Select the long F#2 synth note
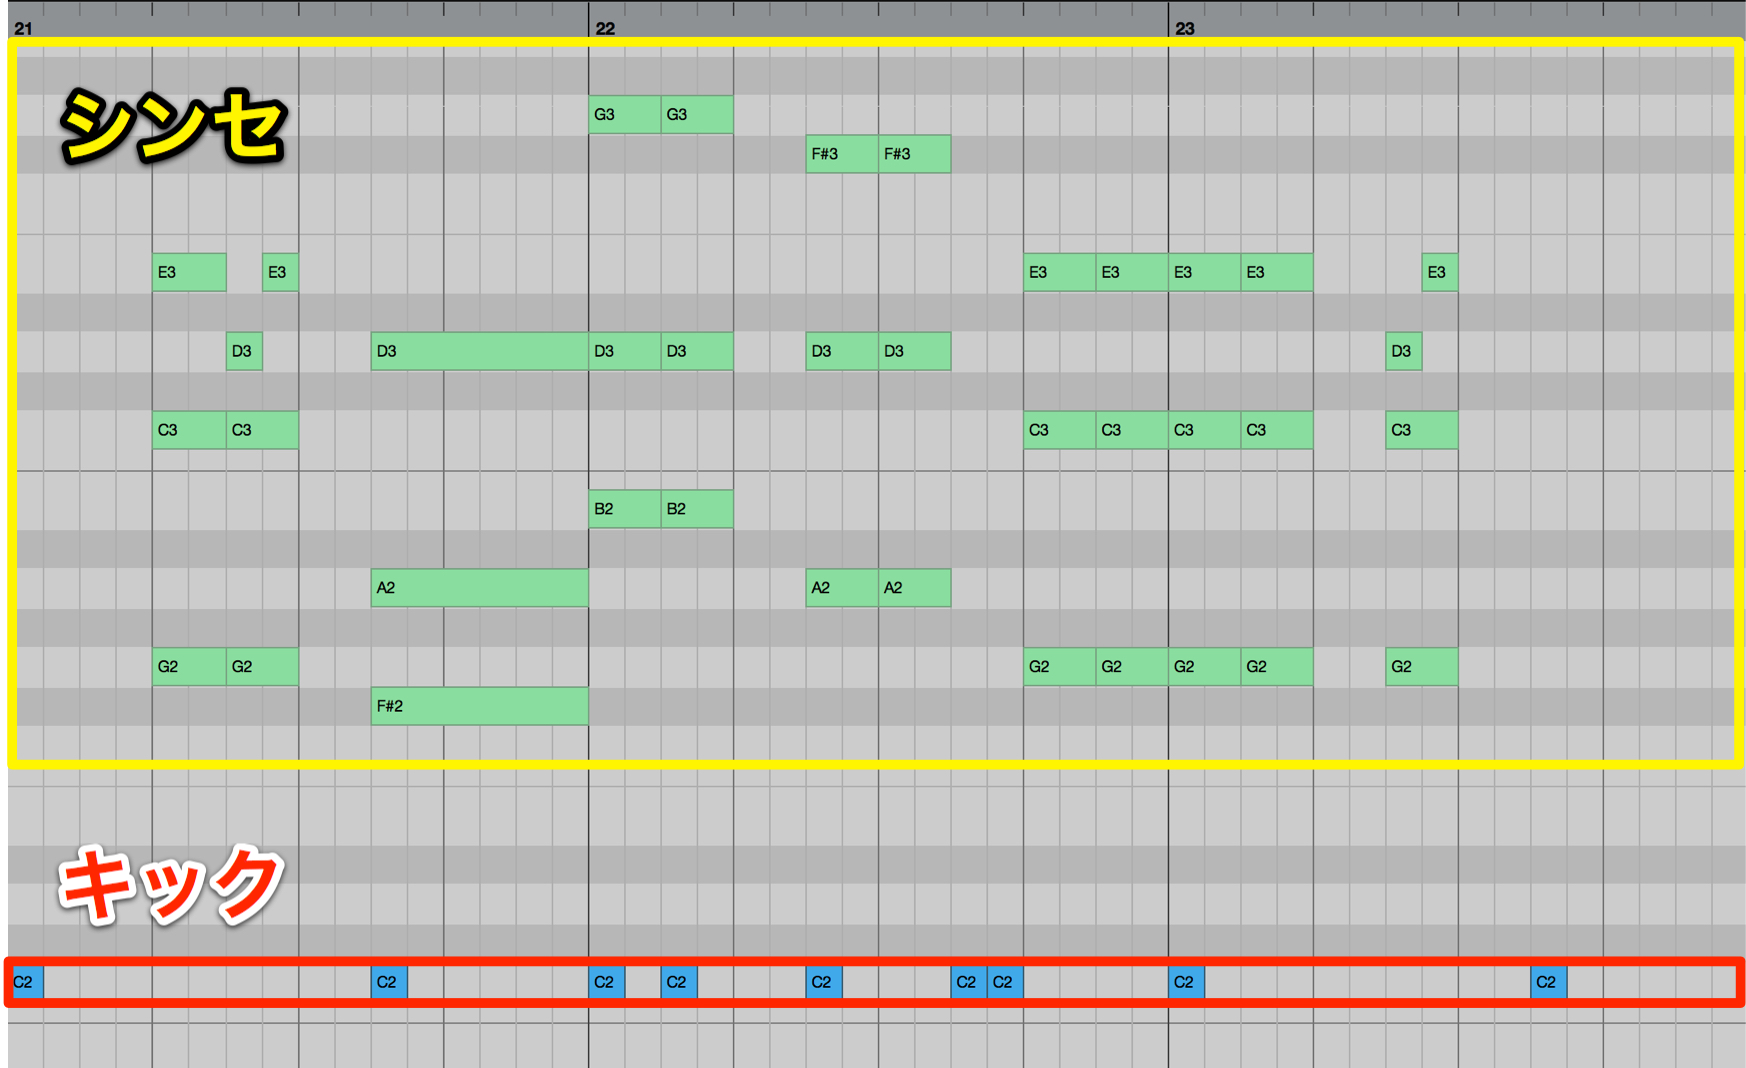The image size is (1746, 1068). click(x=480, y=706)
